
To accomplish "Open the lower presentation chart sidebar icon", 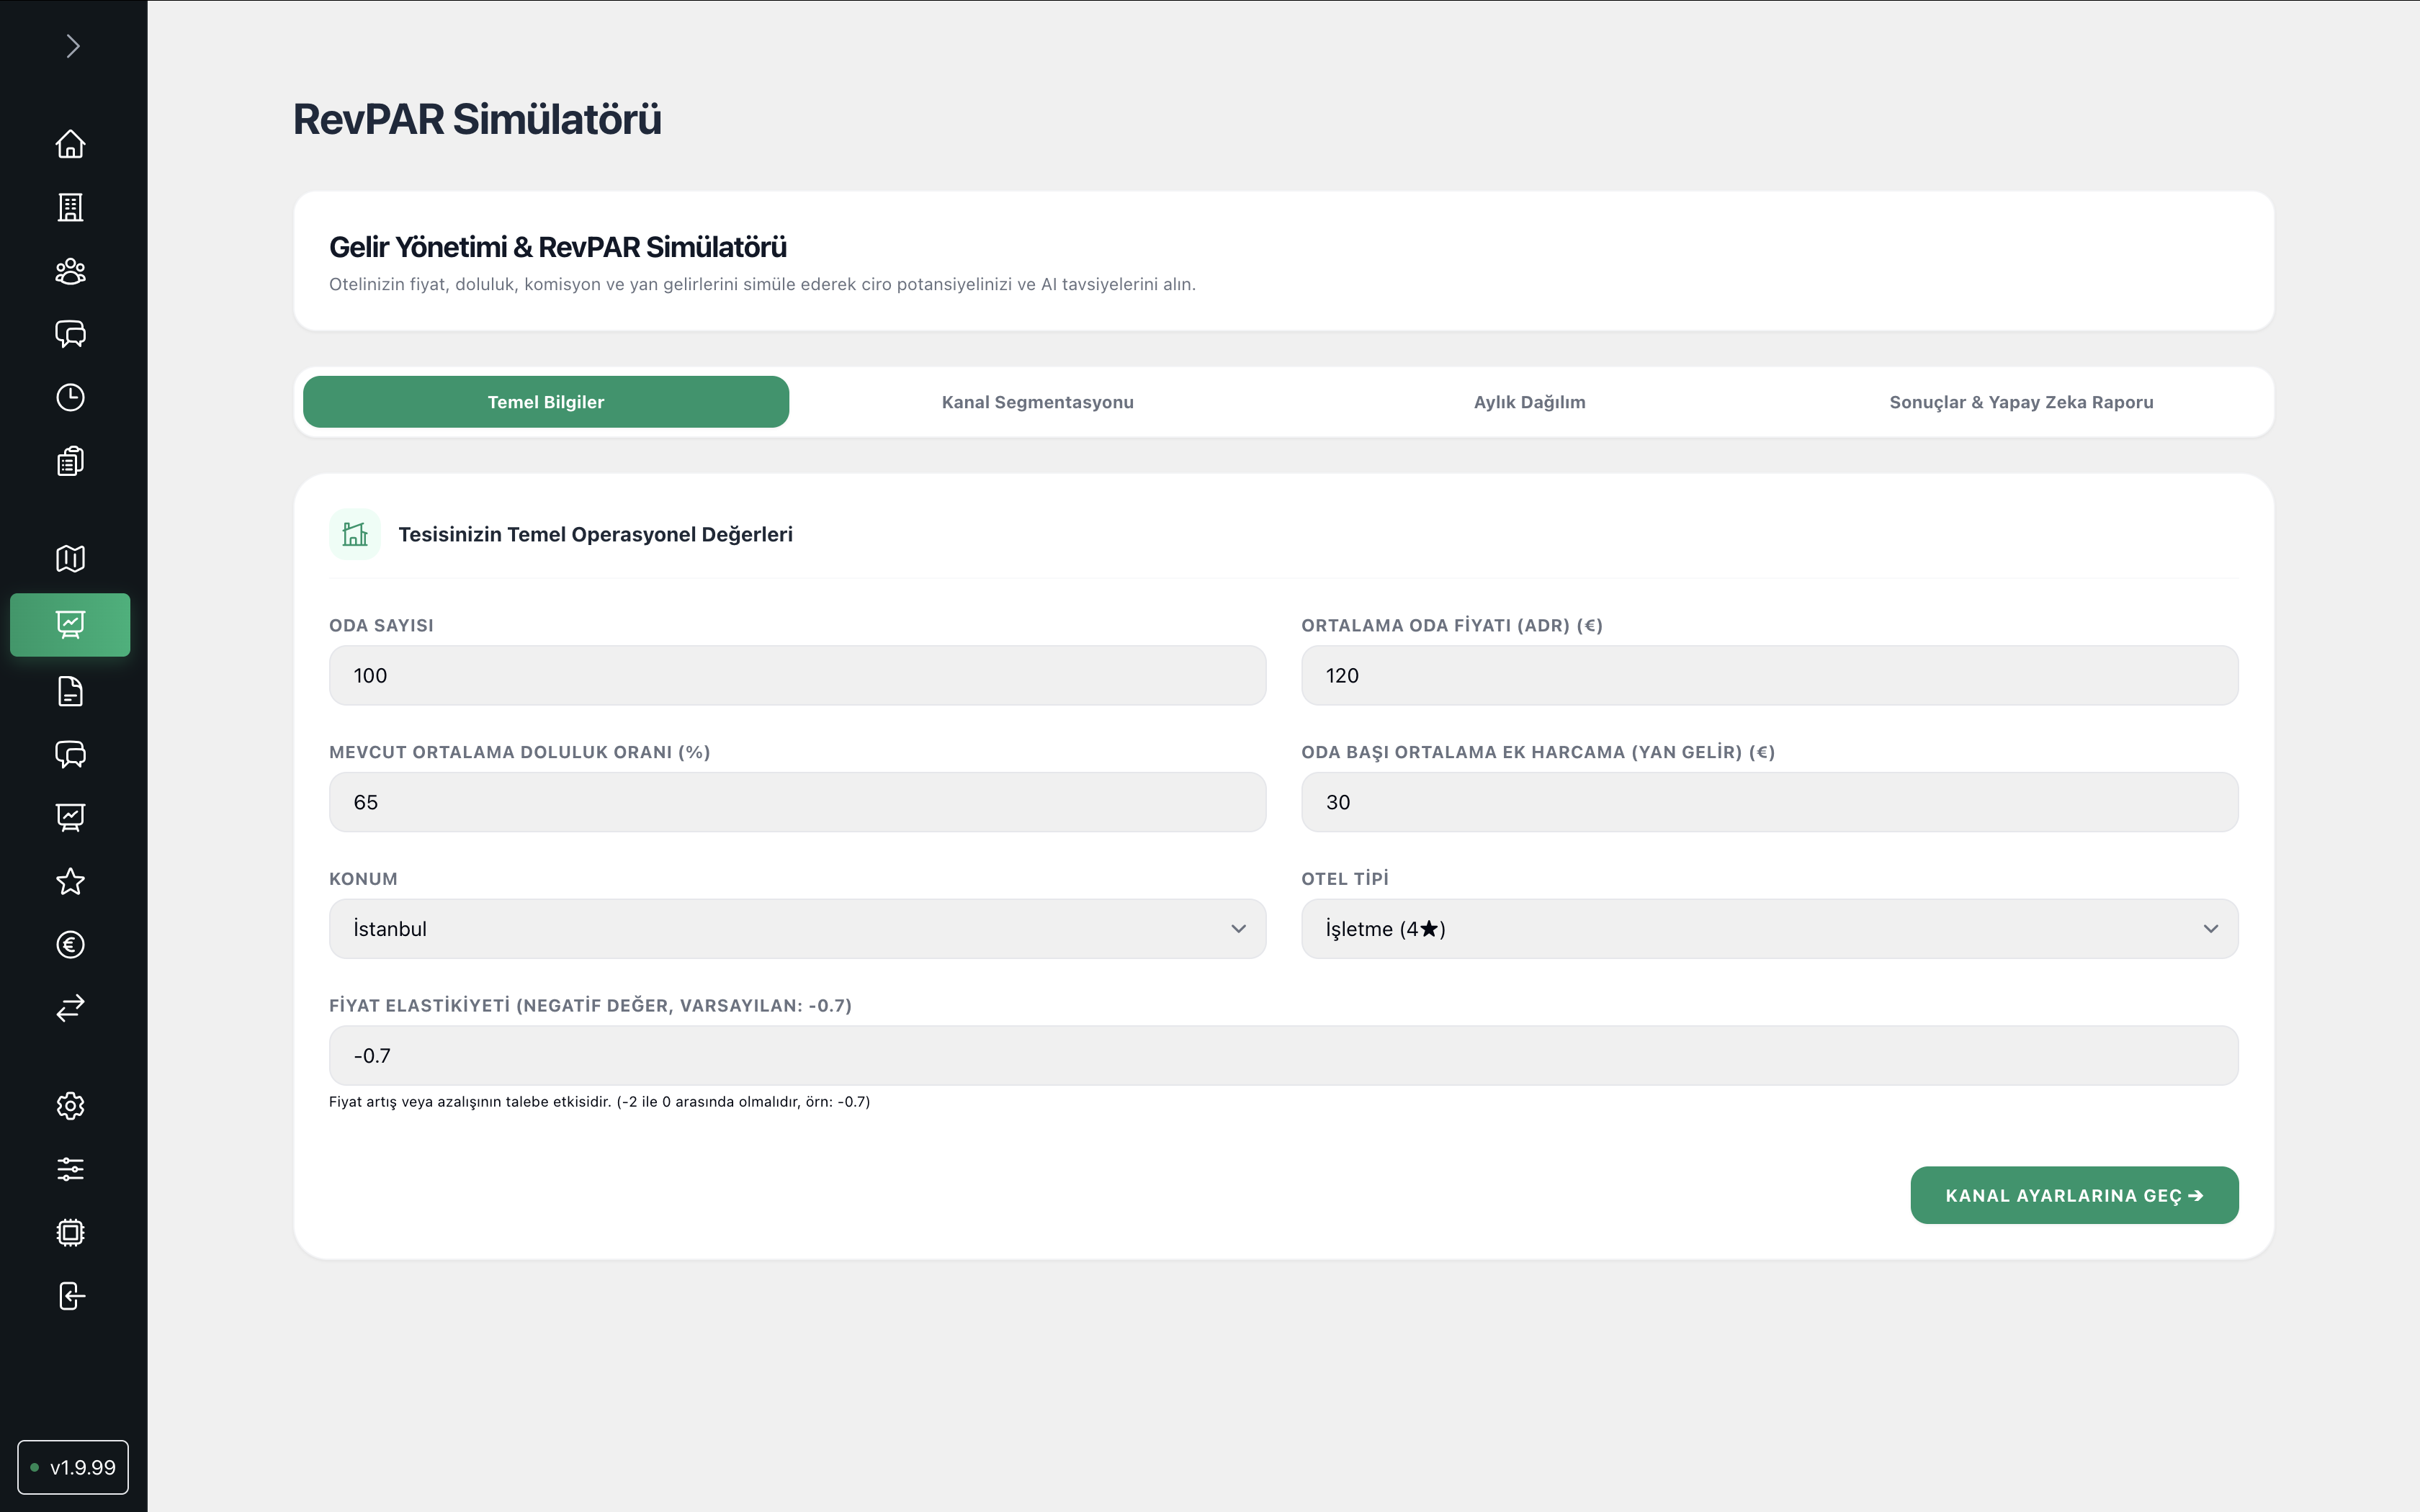I will pyautogui.click(x=70, y=817).
